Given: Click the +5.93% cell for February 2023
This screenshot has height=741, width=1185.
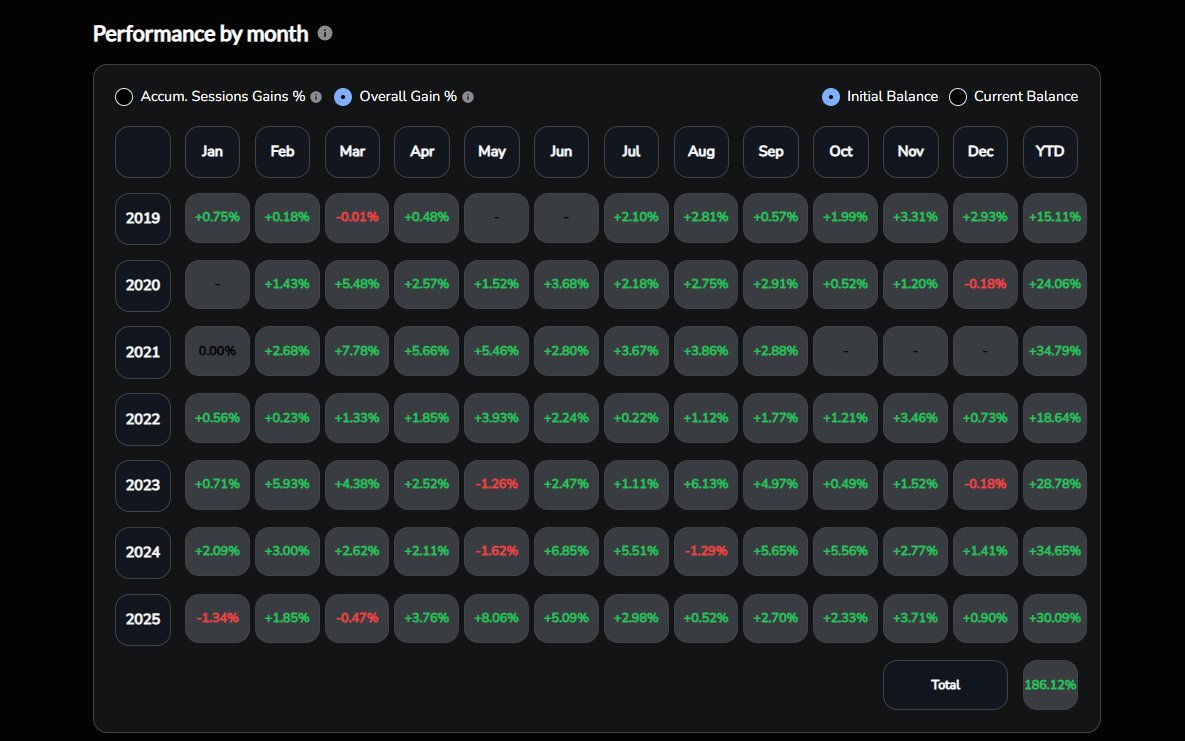Looking at the screenshot, I should pyautogui.click(x=287, y=485).
